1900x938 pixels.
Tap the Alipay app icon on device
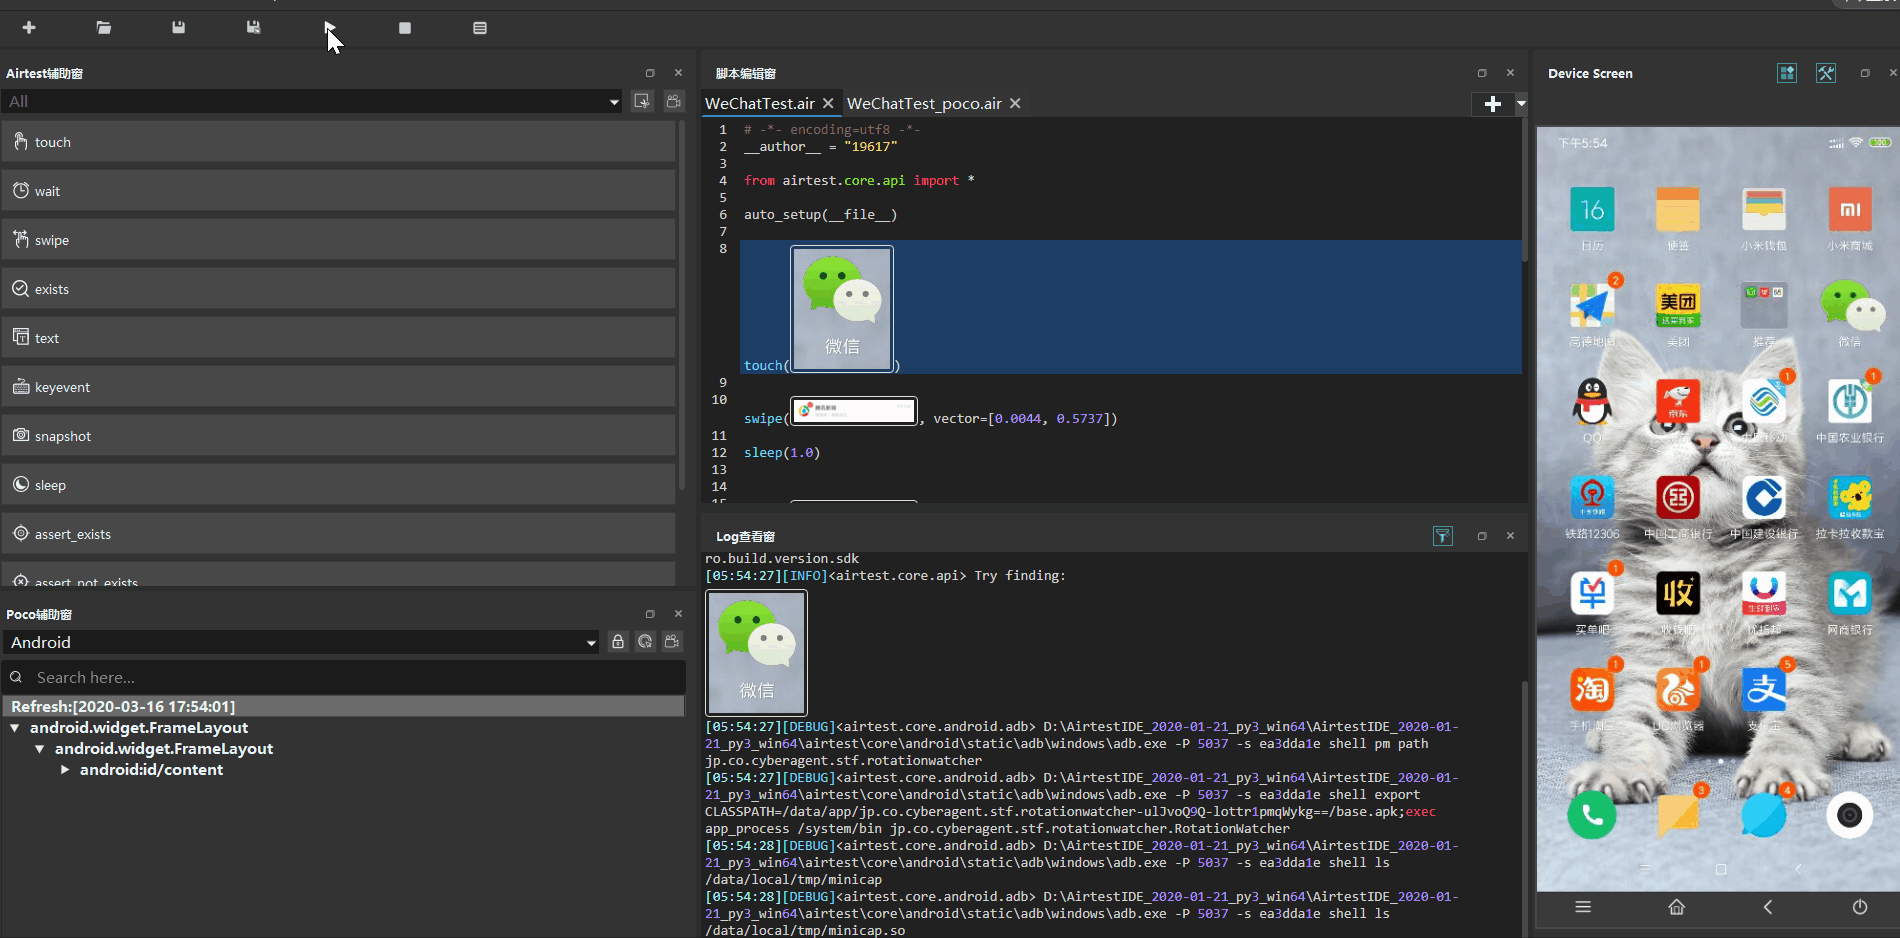tap(1764, 689)
